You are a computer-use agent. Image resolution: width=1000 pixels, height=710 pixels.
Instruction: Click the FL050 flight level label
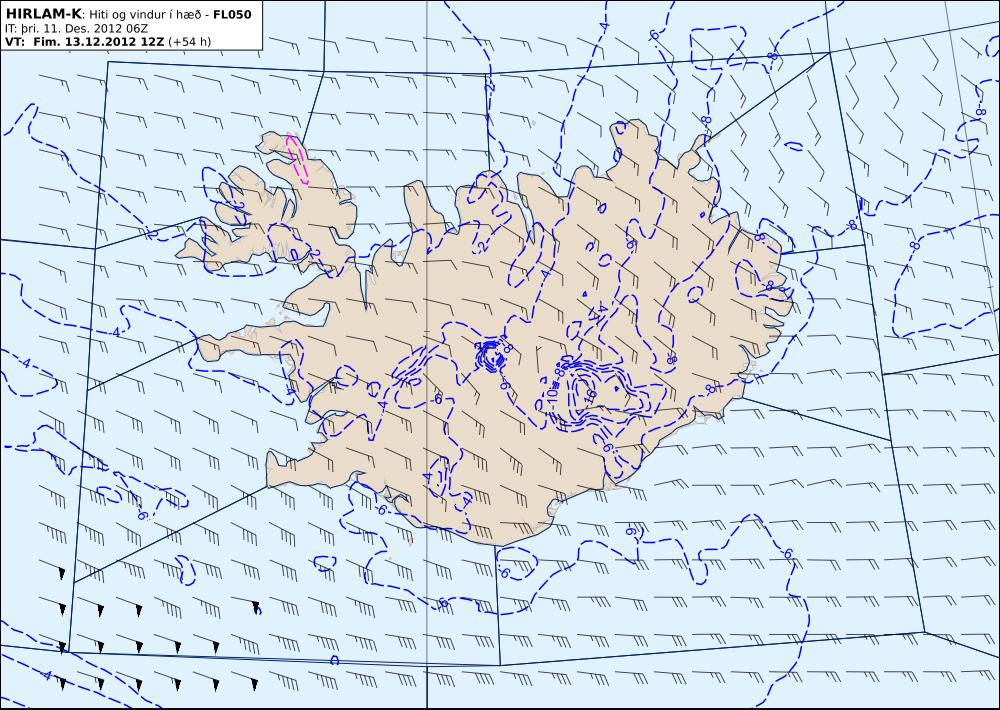pos(233,15)
